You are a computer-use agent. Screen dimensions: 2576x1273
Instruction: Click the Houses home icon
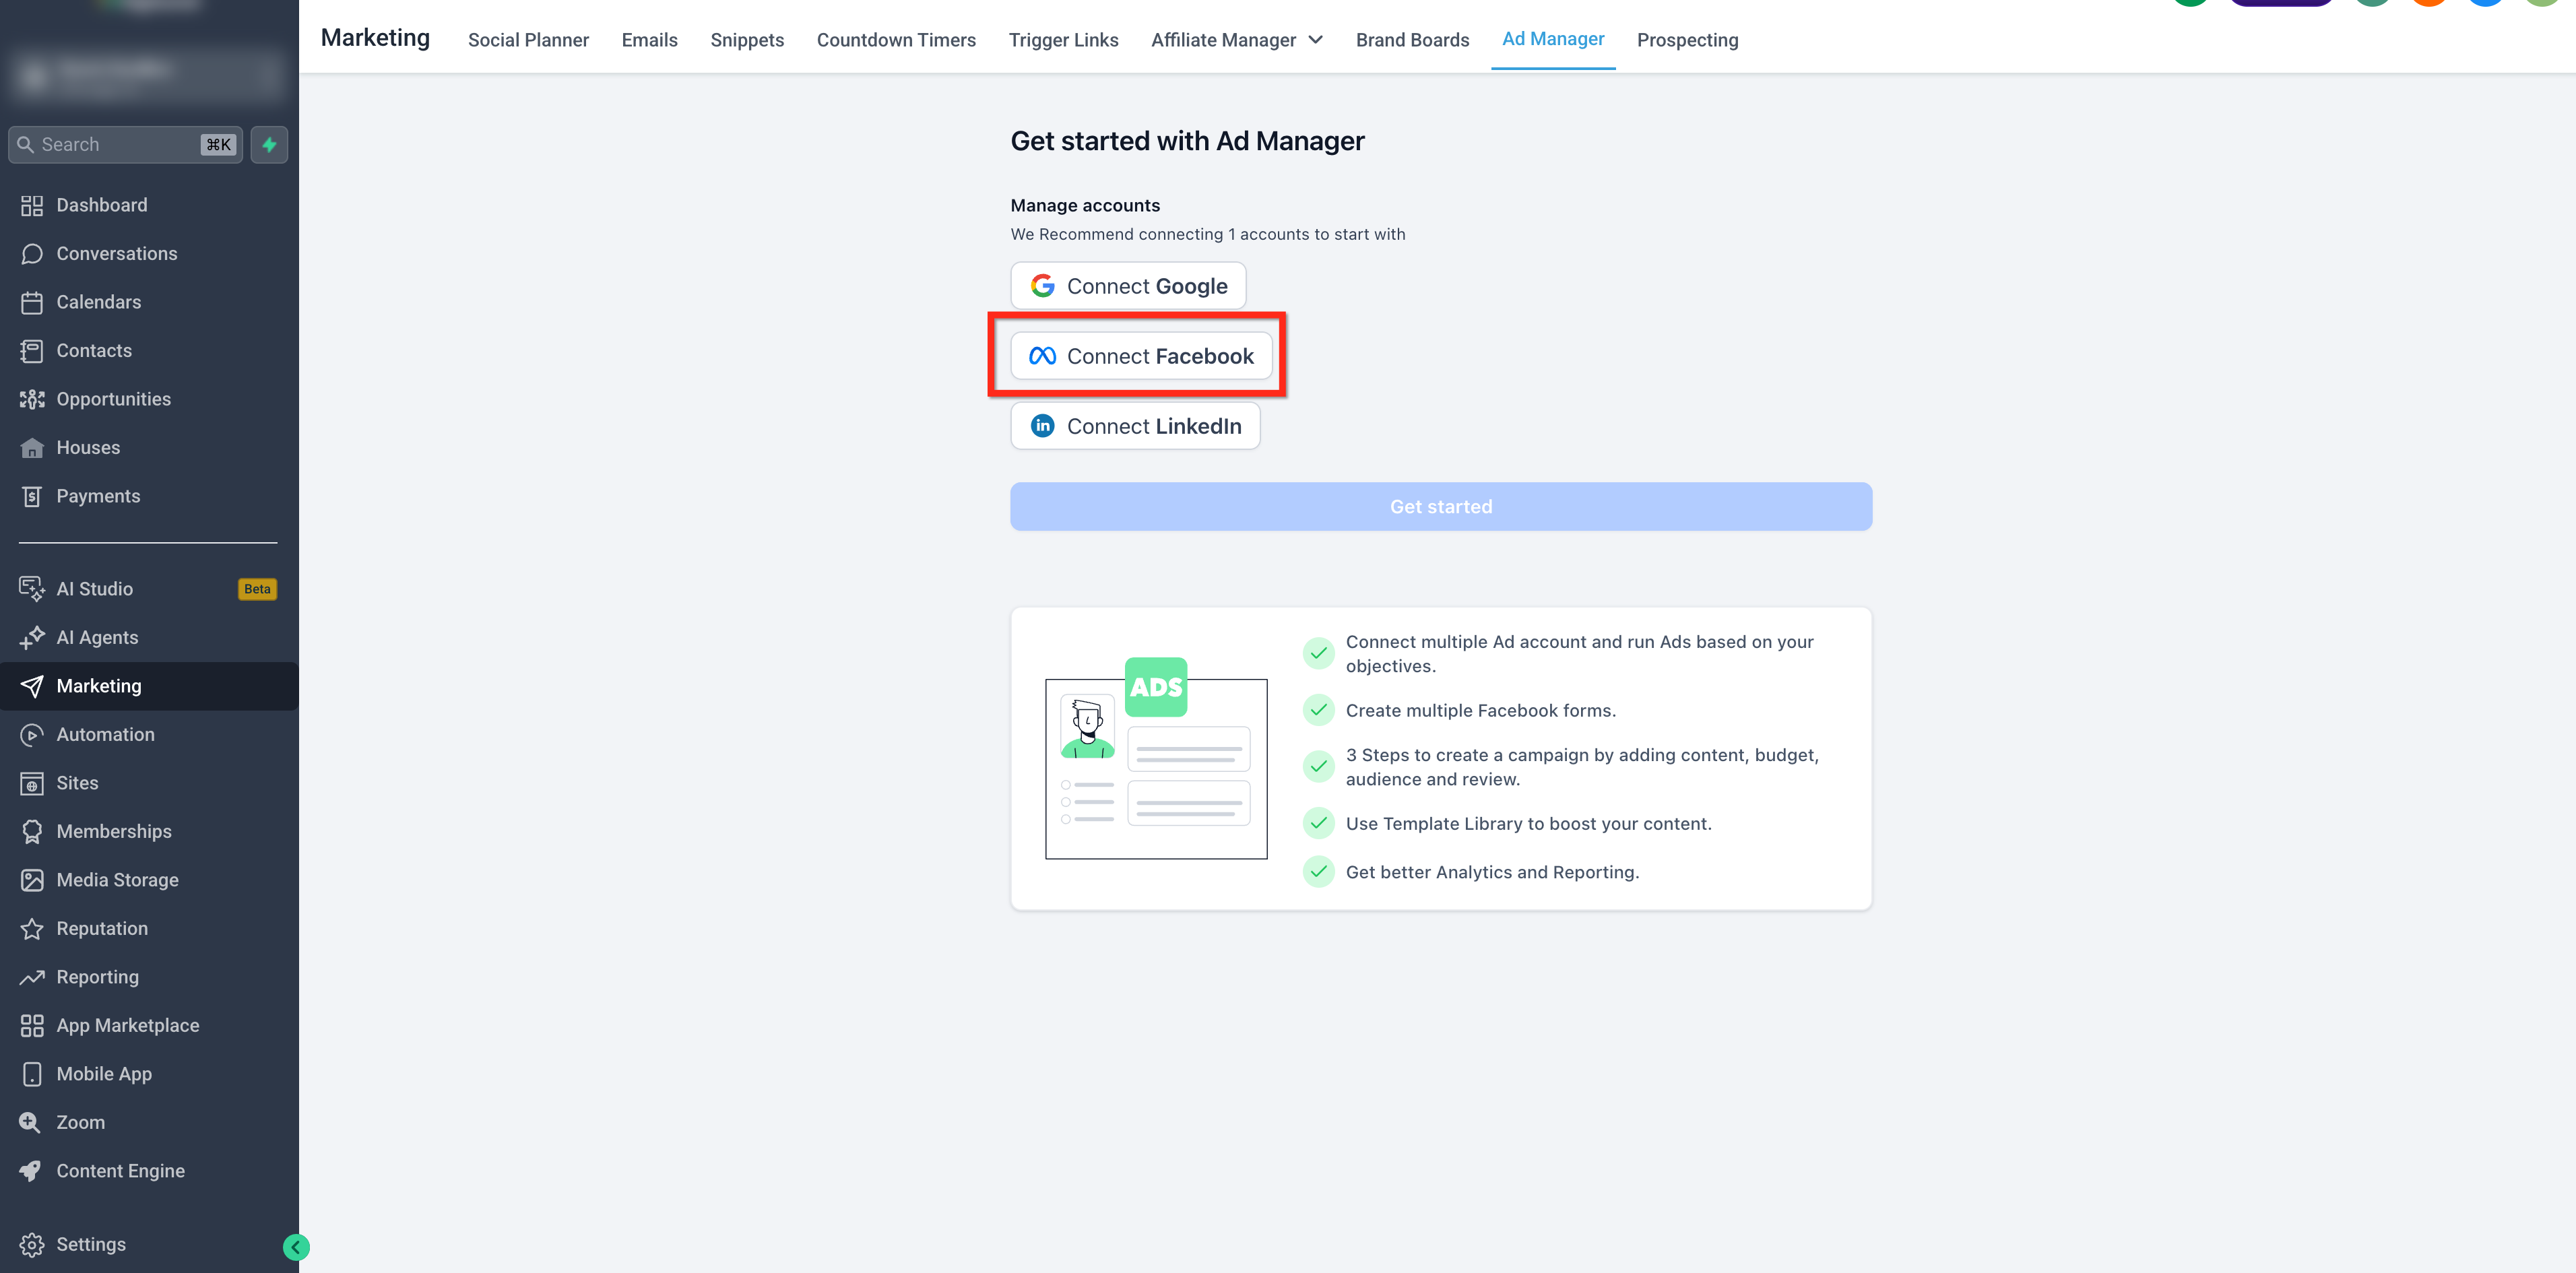[x=32, y=448]
